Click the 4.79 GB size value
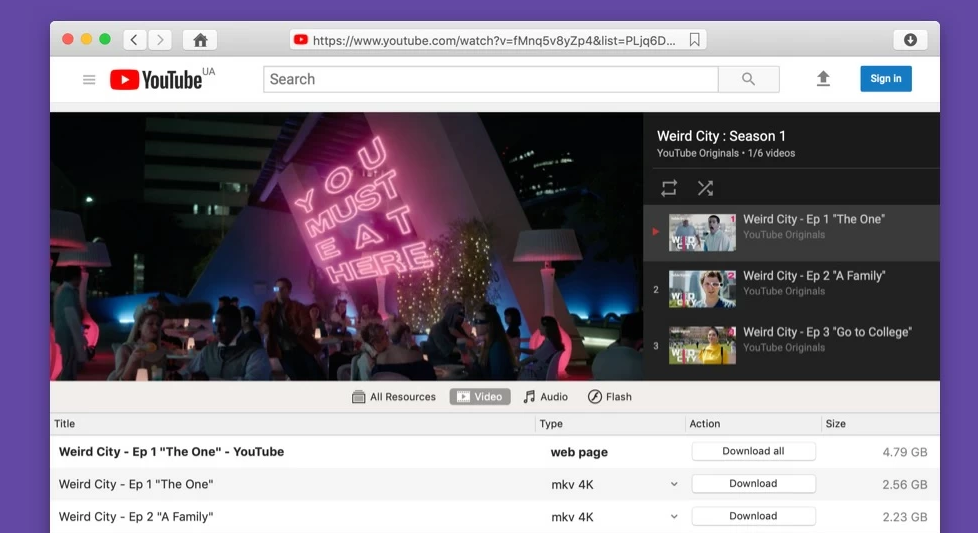978x533 pixels. (x=904, y=452)
